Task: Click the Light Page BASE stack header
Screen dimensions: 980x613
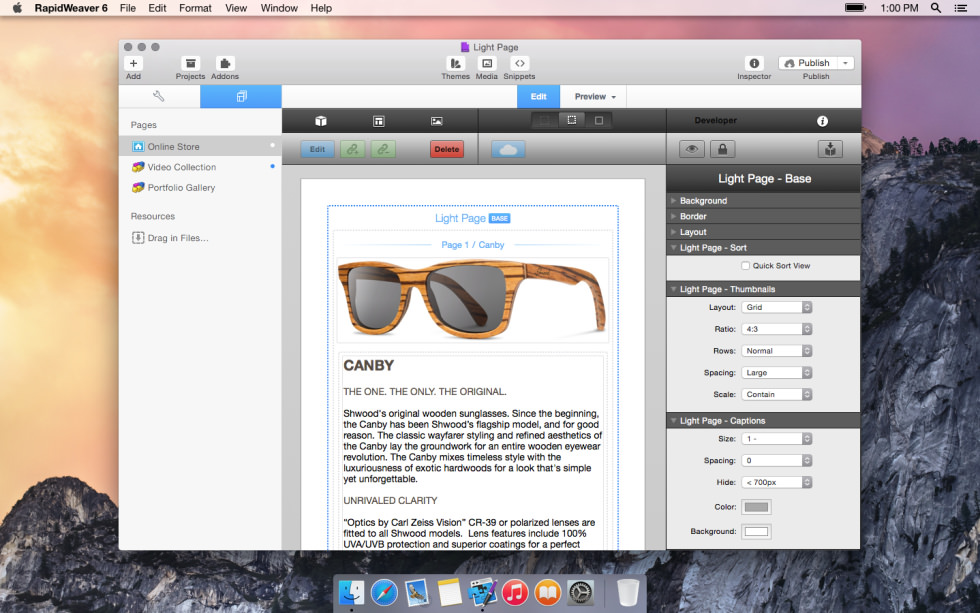Action: click(472, 218)
